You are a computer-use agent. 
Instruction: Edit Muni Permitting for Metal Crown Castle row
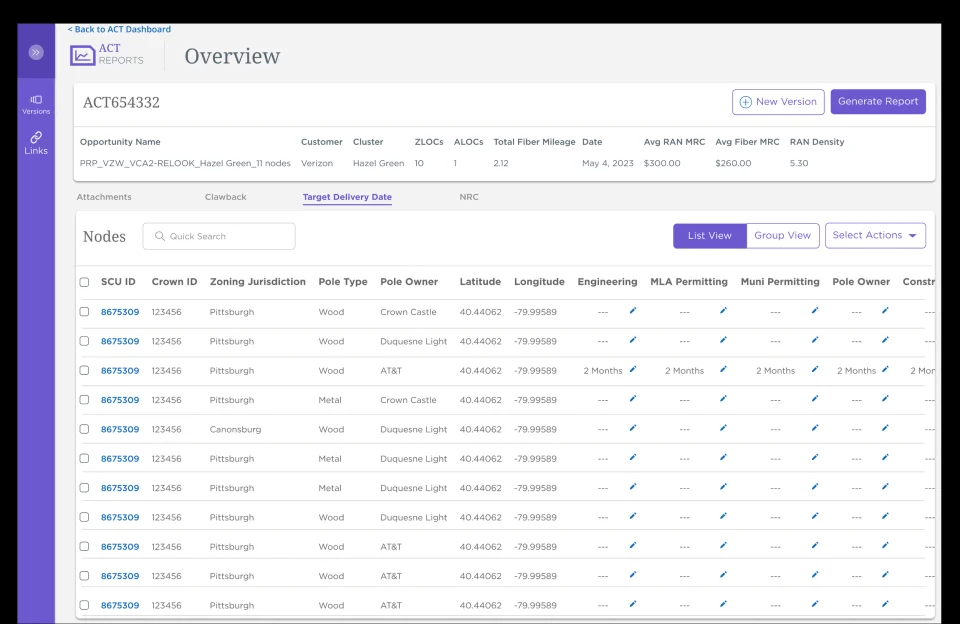(x=815, y=399)
